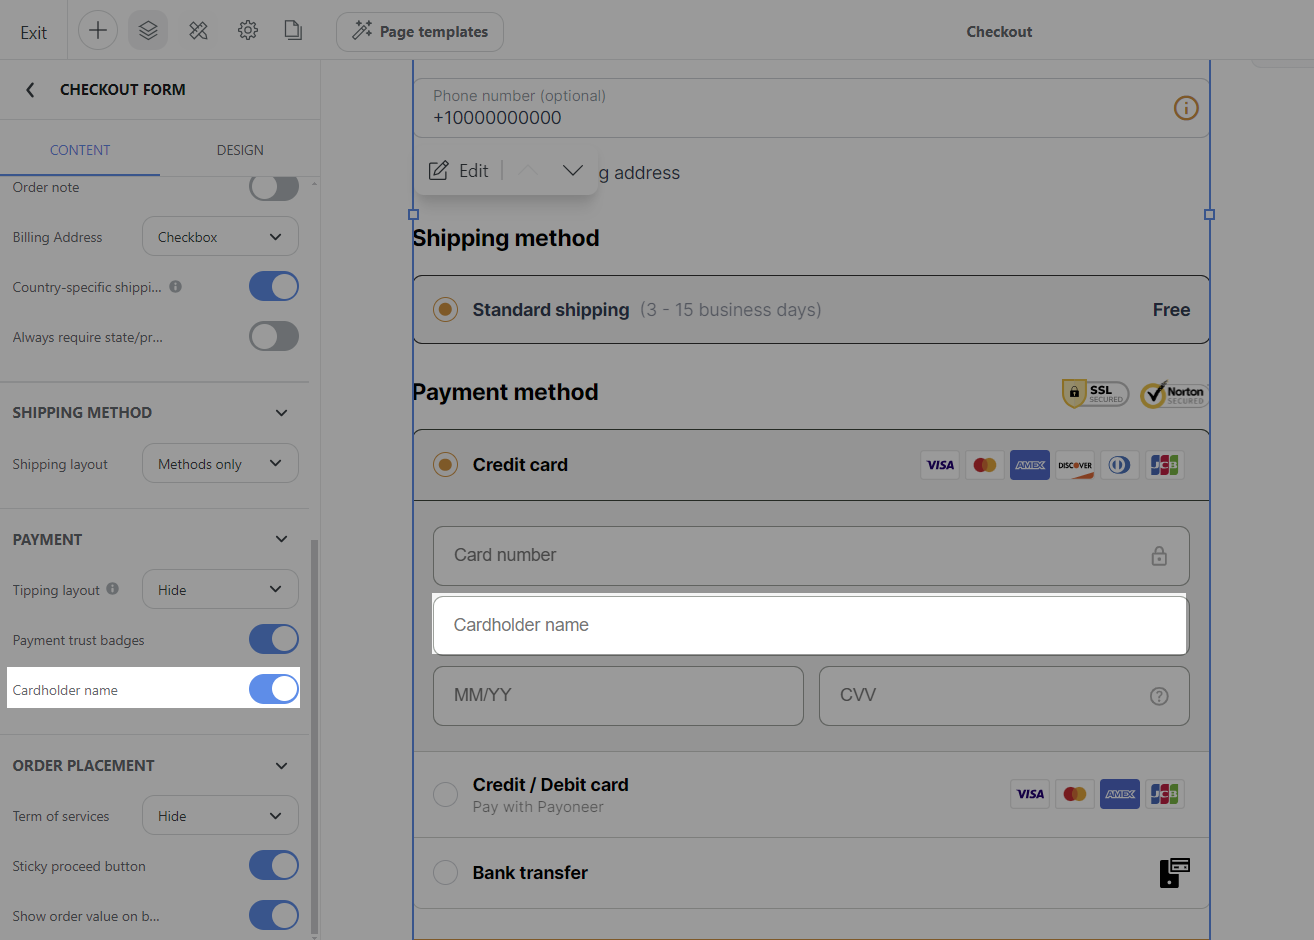The image size is (1314, 940).
Task: Open the Term of services dropdown
Action: coord(220,816)
